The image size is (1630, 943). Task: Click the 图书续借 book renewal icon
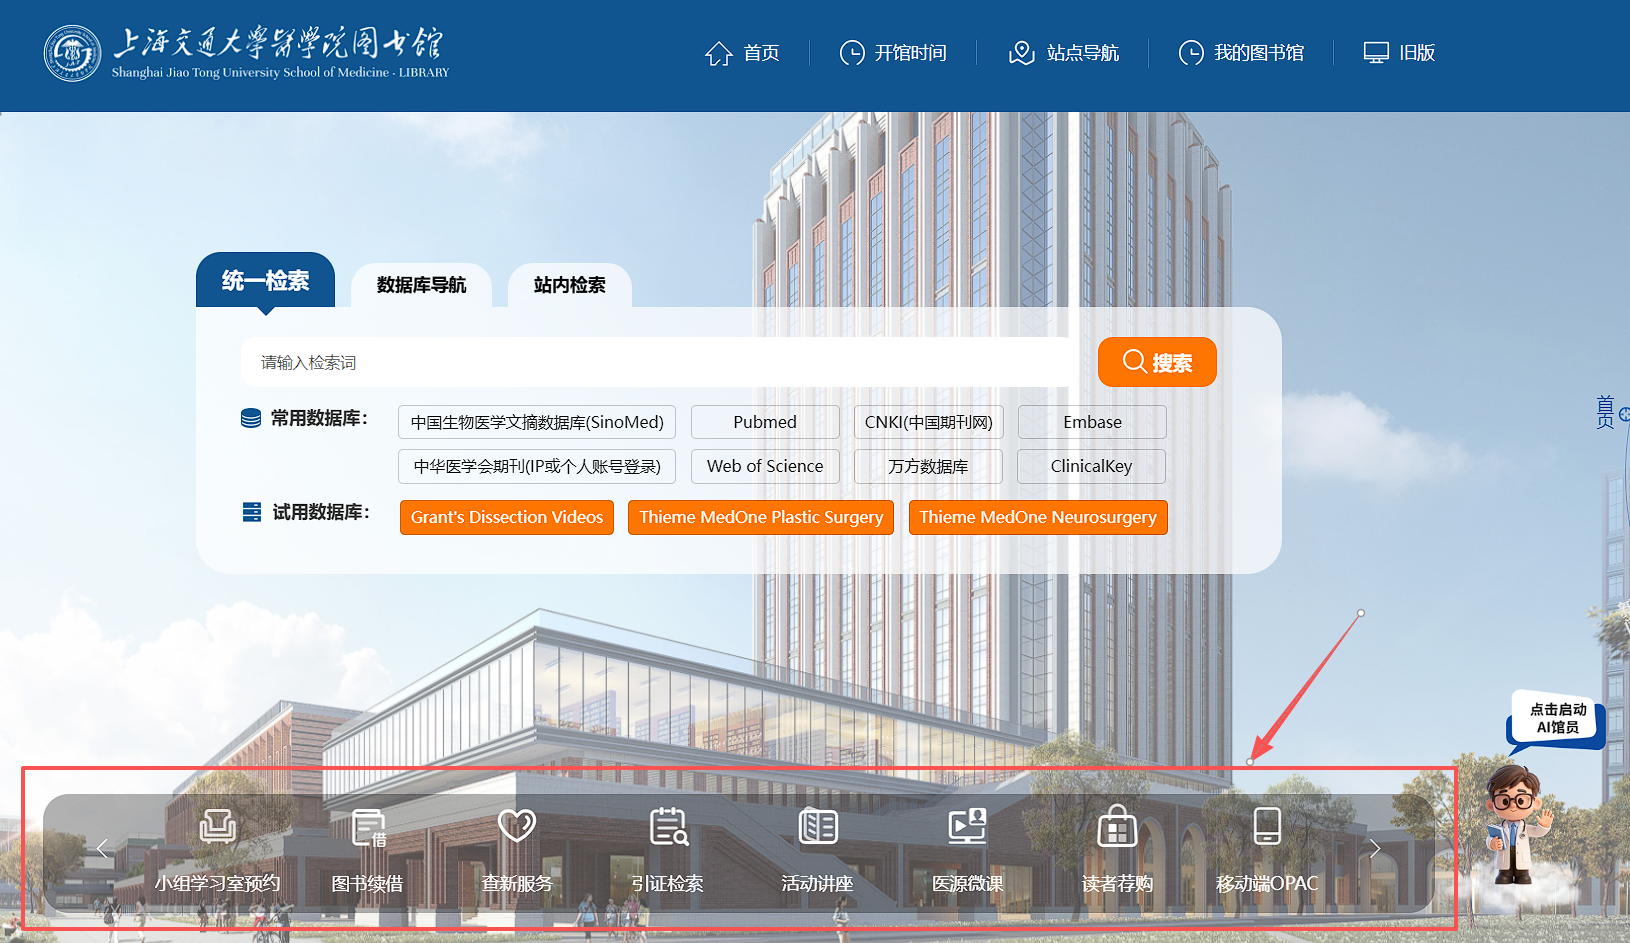[x=368, y=827]
